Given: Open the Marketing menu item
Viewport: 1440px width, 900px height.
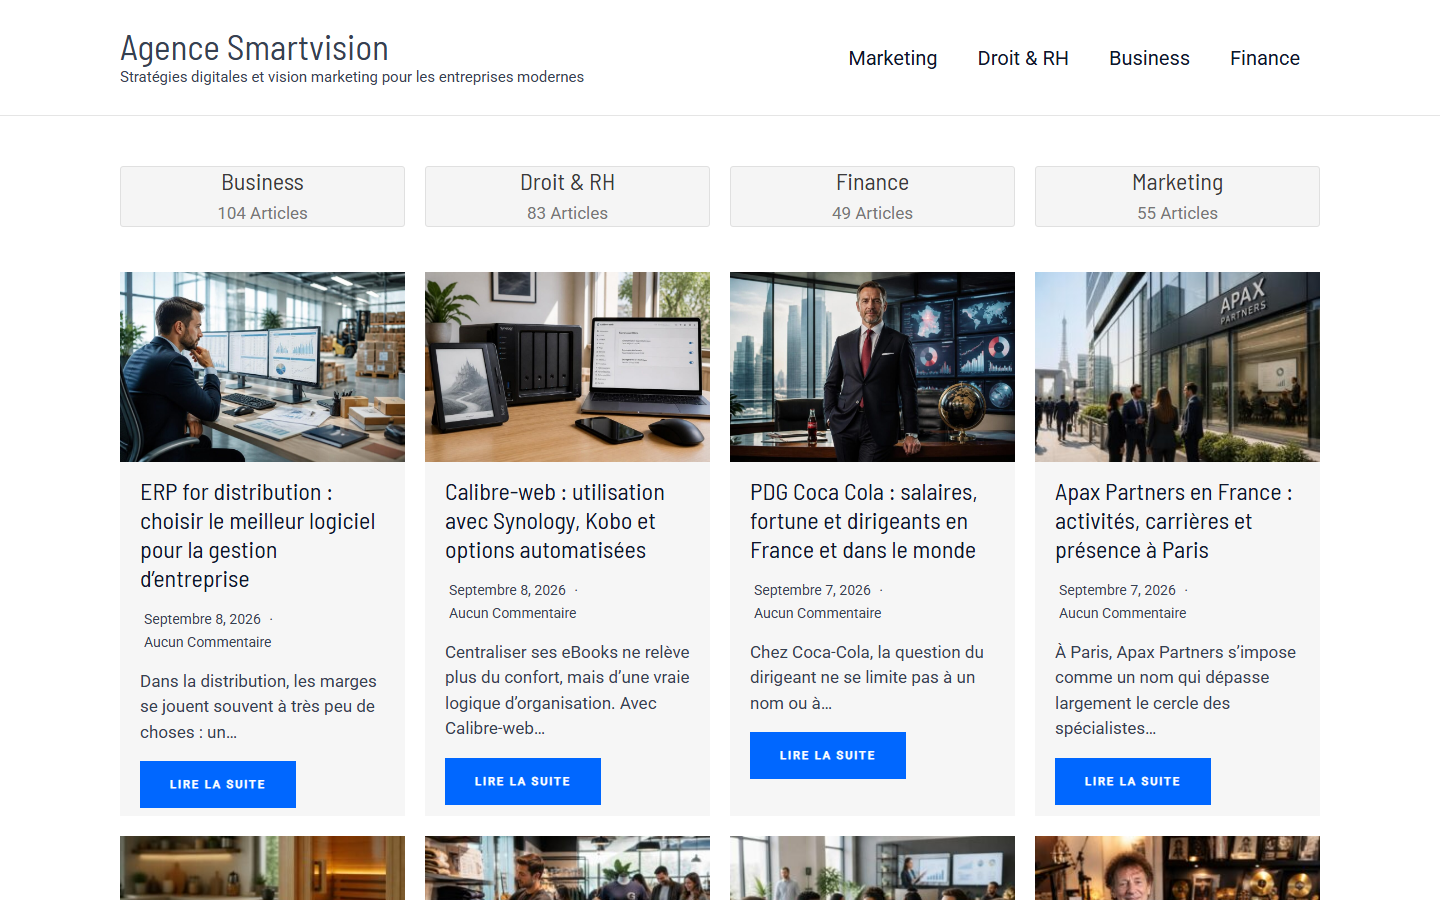Looking at the screenshot, I should coord(893,58).
